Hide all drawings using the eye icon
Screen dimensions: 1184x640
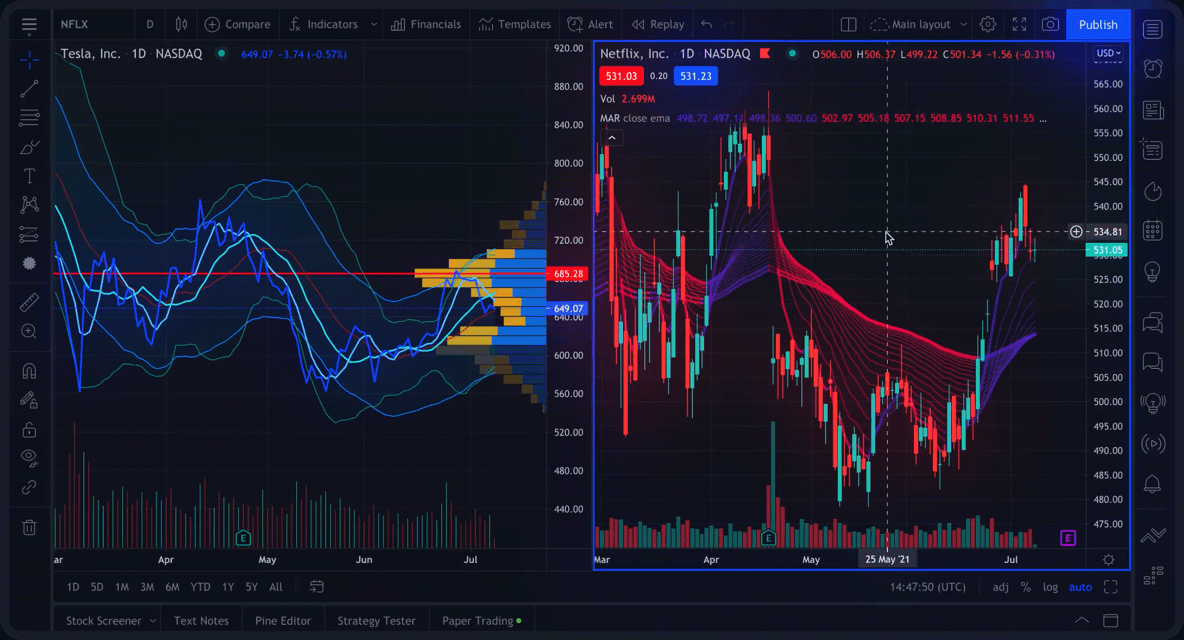(x=29, y=458)
